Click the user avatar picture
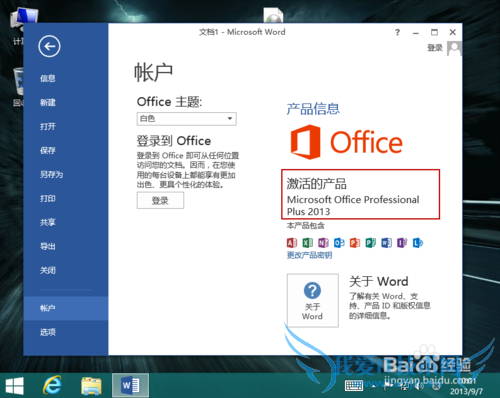This screenshot has height=398, width=500. point(454,49)
